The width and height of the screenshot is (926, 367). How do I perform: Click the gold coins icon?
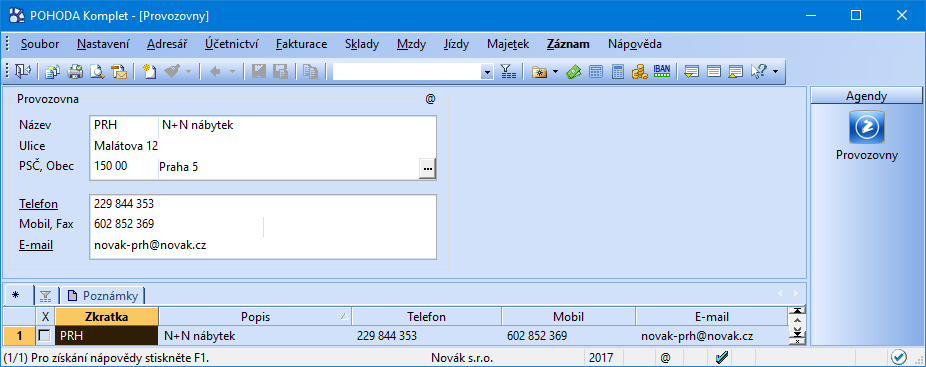[640, 72]
